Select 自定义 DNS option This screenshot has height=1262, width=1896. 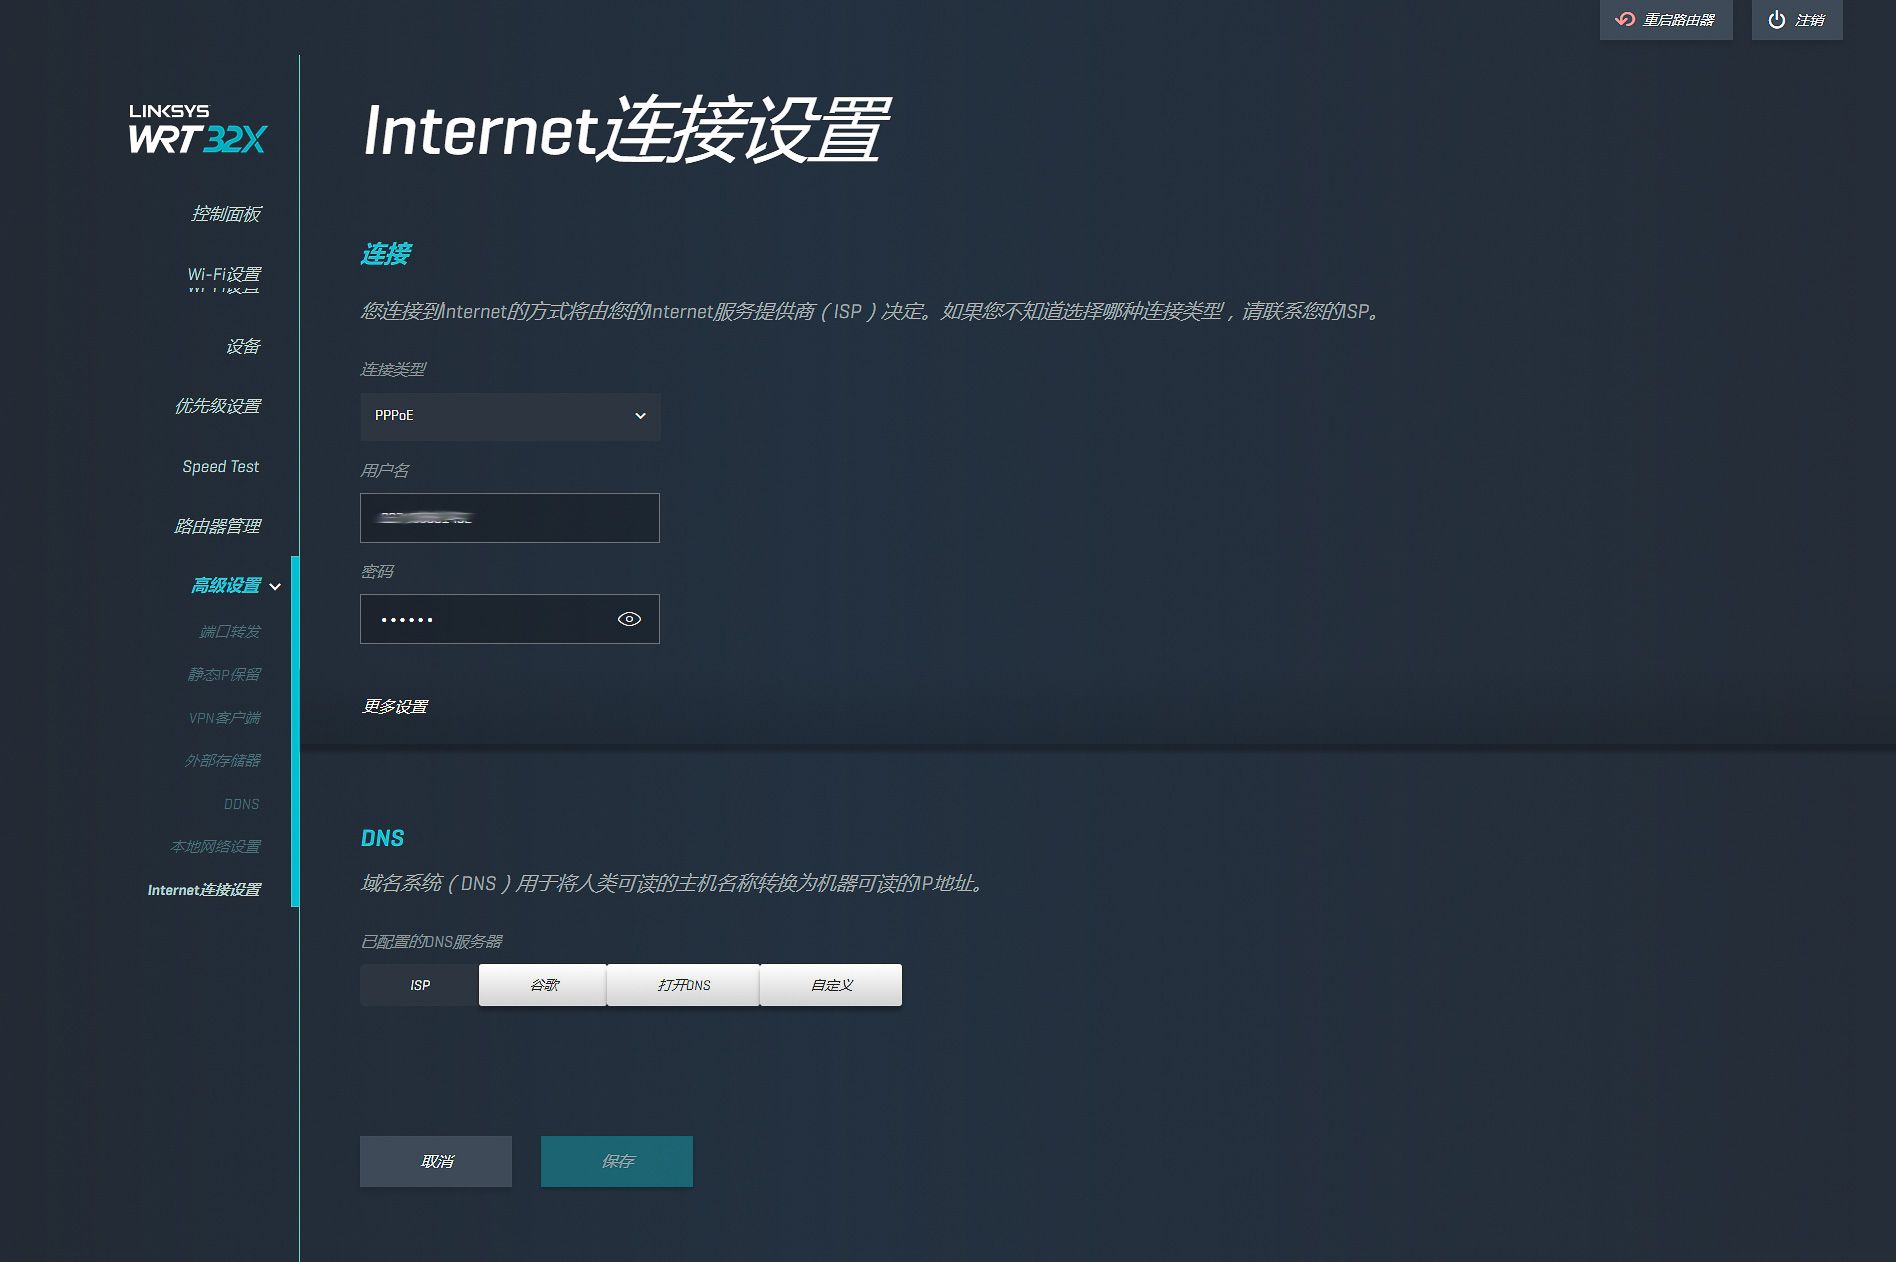[831, 985]
